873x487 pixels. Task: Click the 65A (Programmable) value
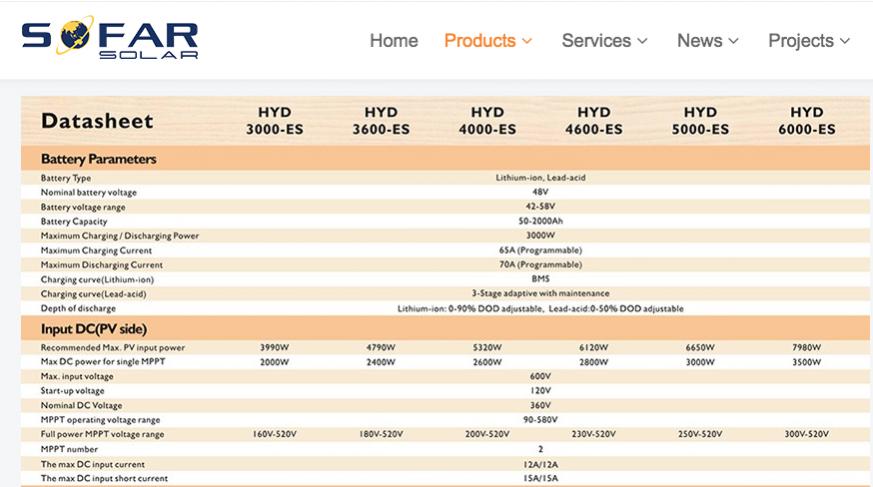(540, 250)
